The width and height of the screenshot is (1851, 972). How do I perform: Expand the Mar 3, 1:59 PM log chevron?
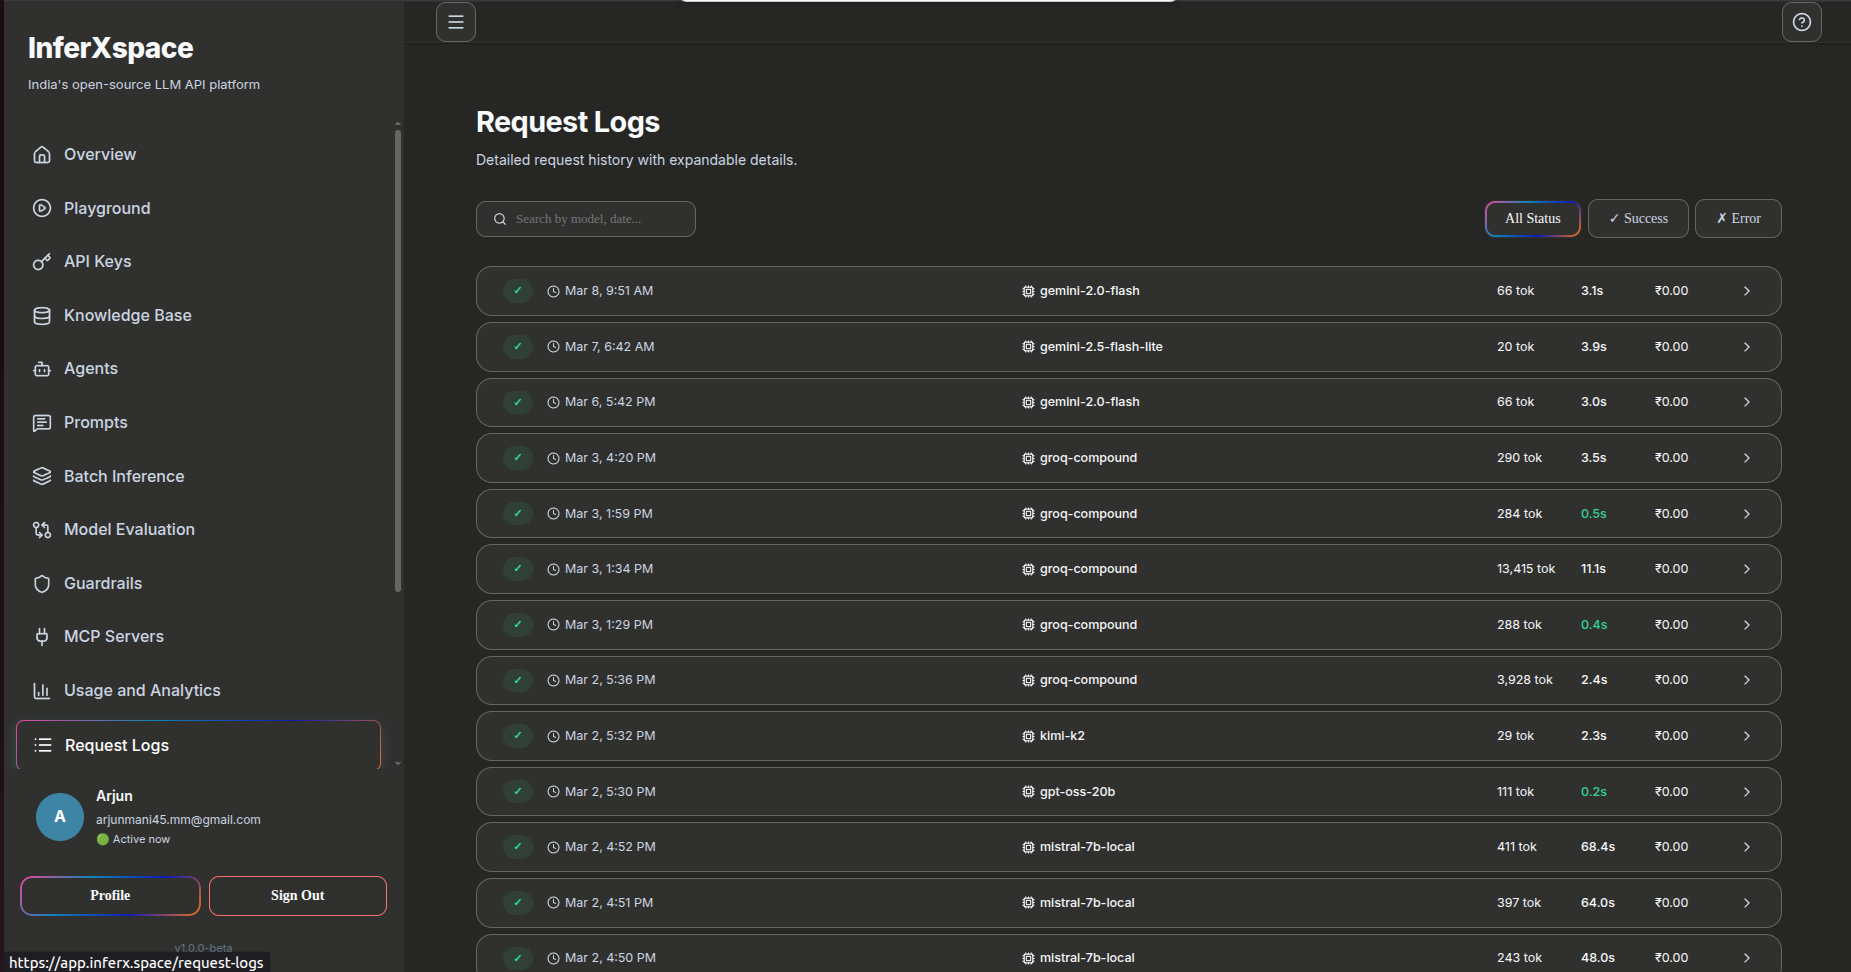(x=1747, y=514)
